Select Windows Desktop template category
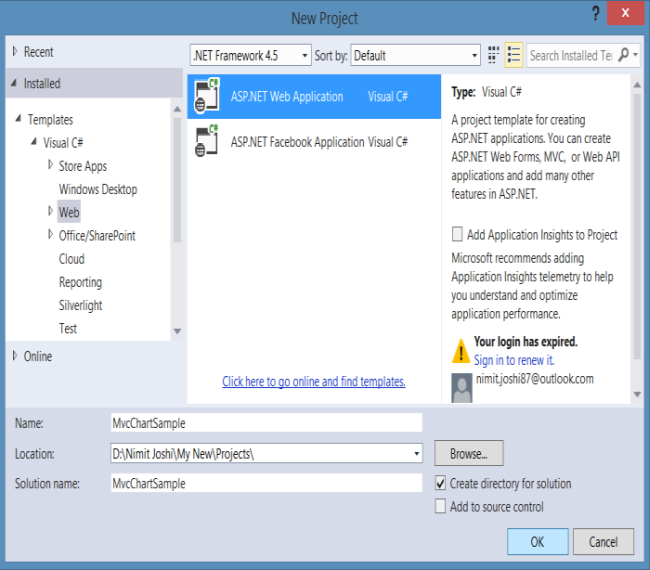This screenshot has width=650, height=570. tap(98, 189)
